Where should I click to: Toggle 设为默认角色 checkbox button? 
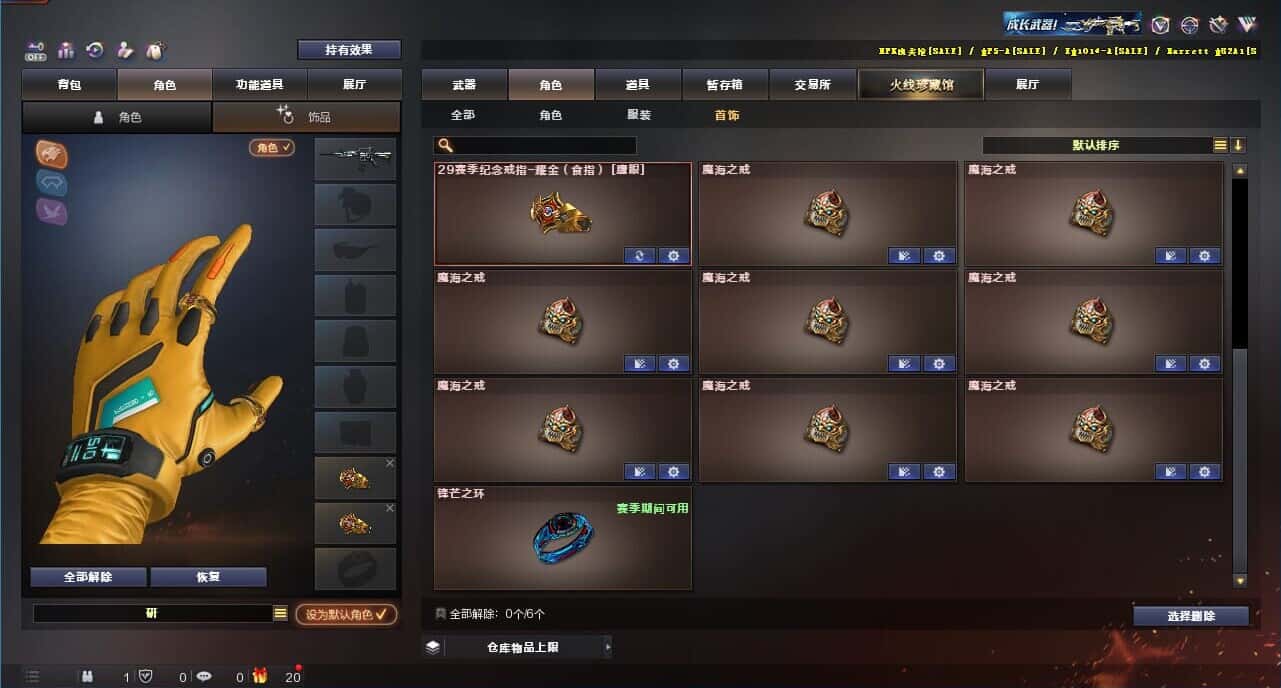click(x=345, y=614)
